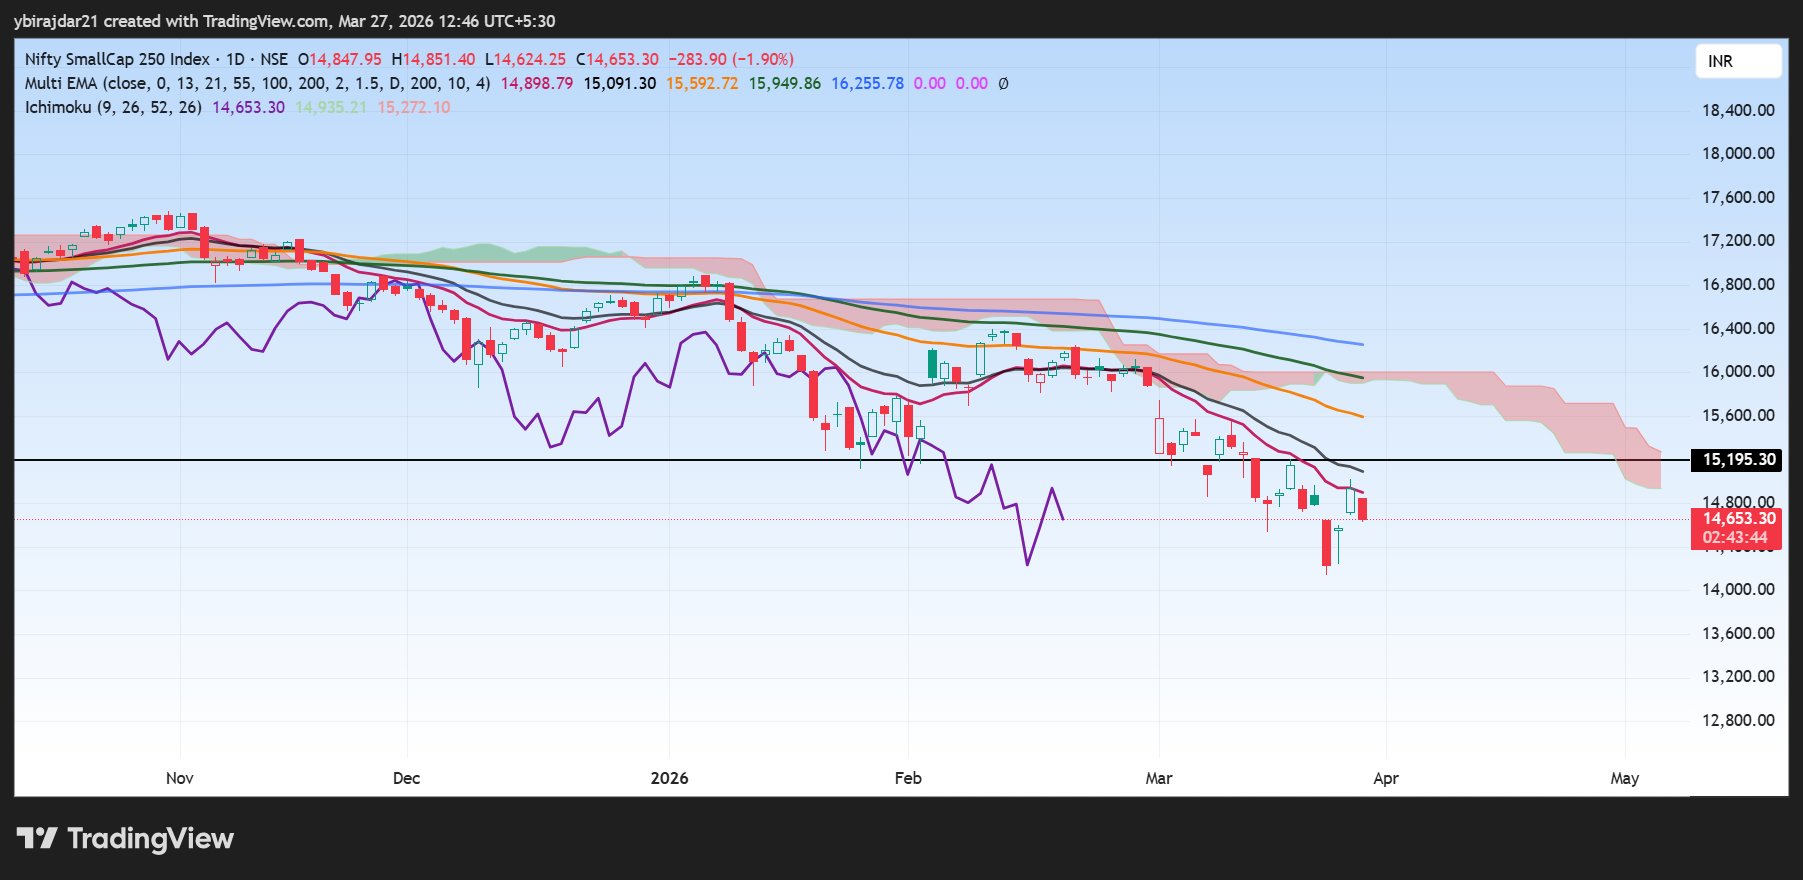Select orange EMA value 15,592.72
Viewport: 1803px width, 880px height.
pyautogui.click(x=702, y=83)
